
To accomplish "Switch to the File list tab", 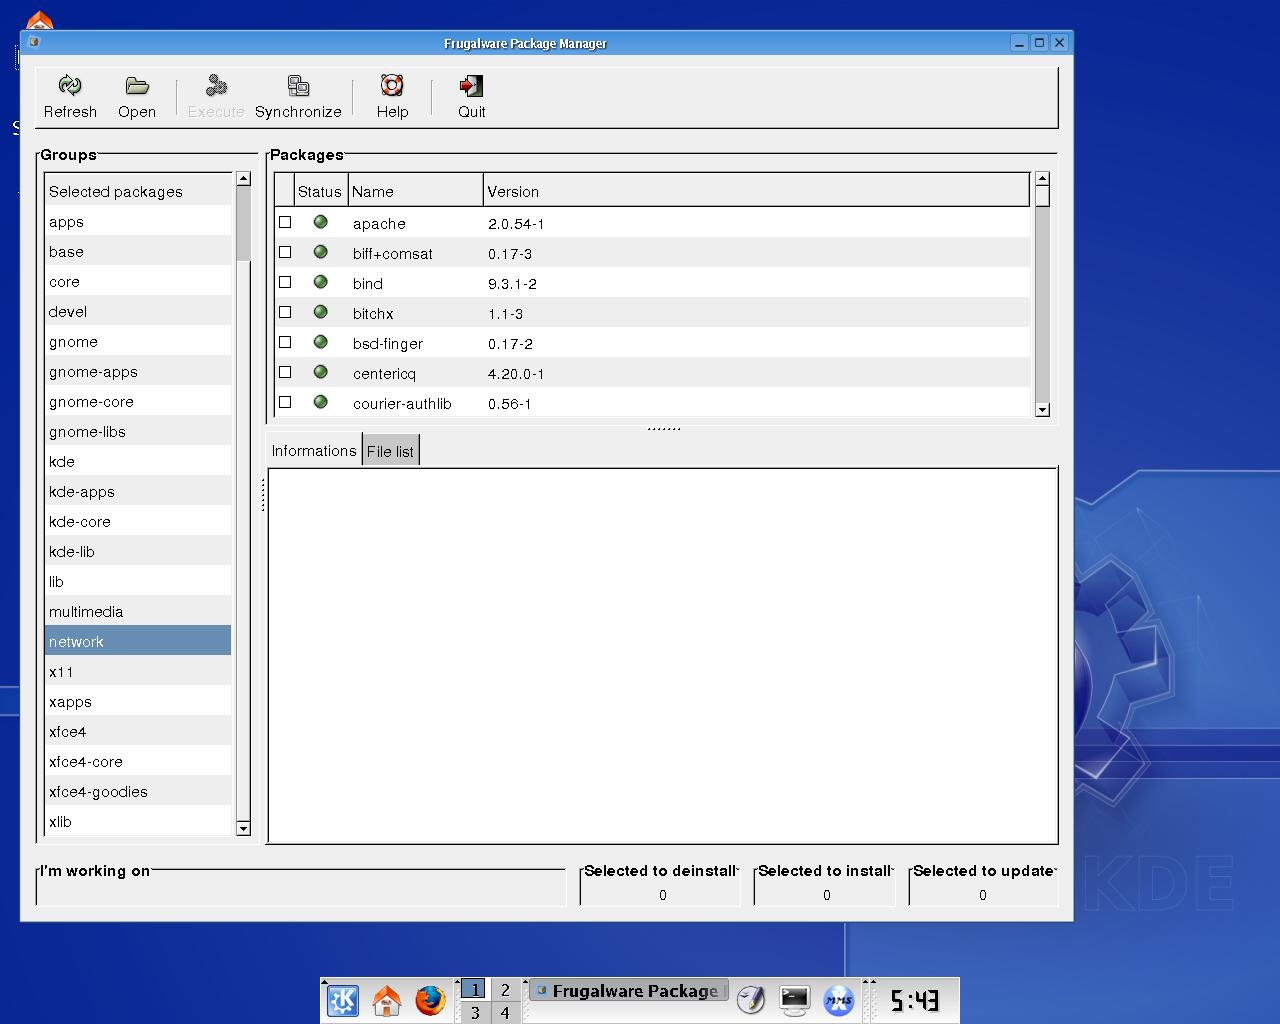I will 390,452.
